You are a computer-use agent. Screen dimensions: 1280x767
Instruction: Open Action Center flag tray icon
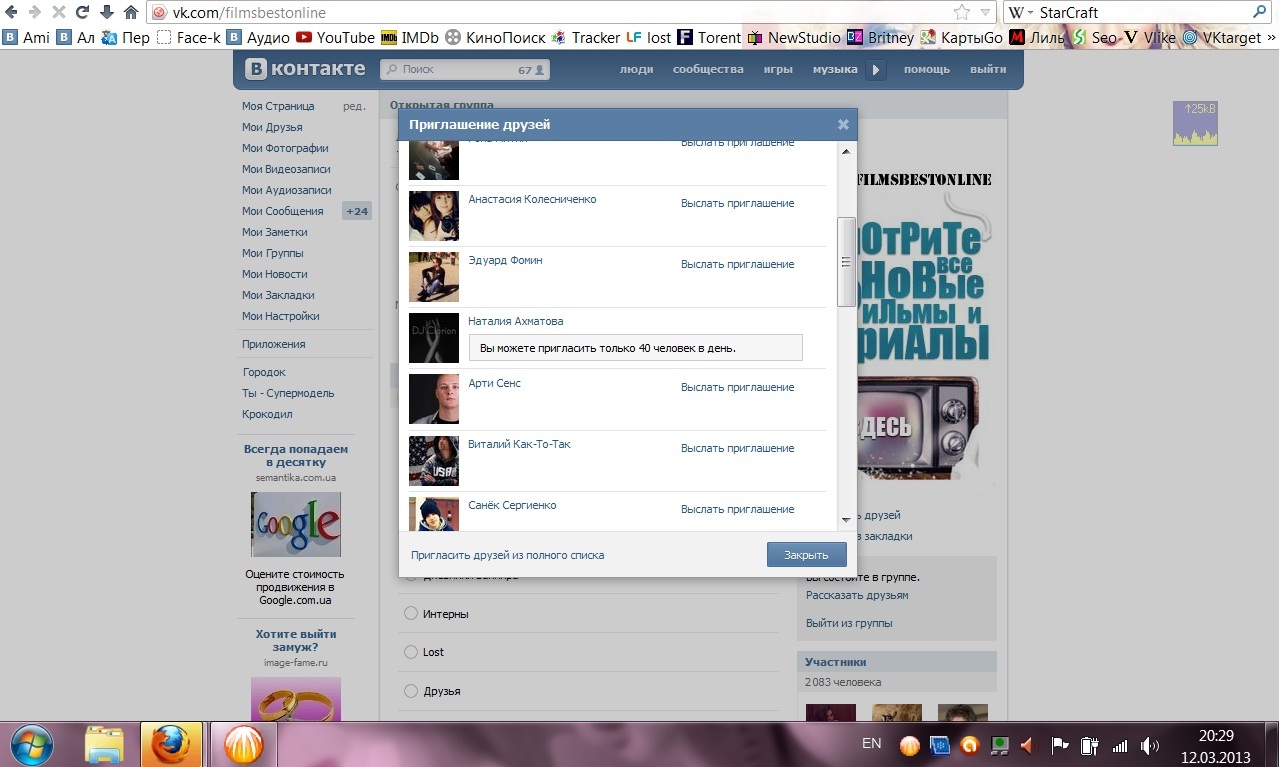point(1059,745)
